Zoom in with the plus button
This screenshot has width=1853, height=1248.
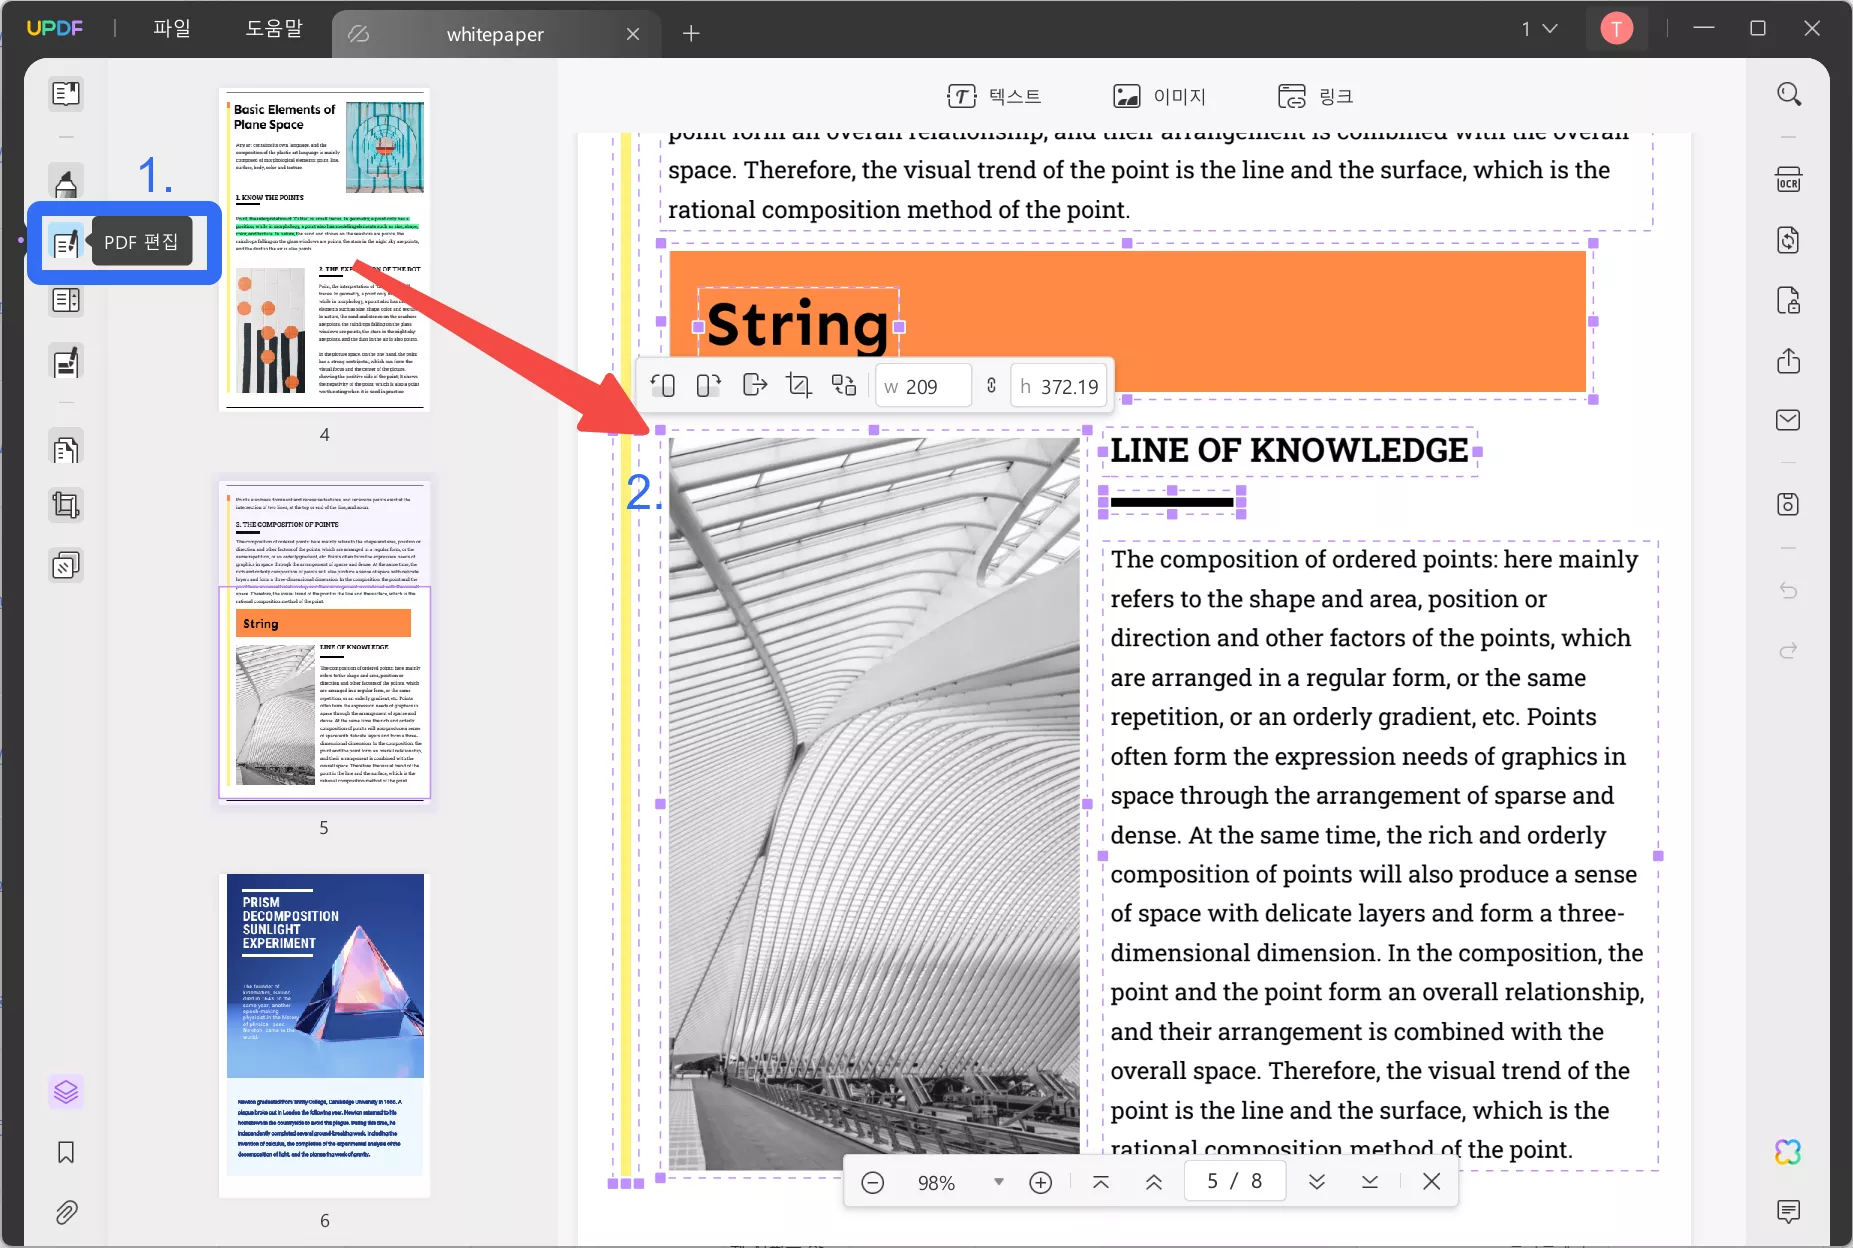click(1040, 1183)
